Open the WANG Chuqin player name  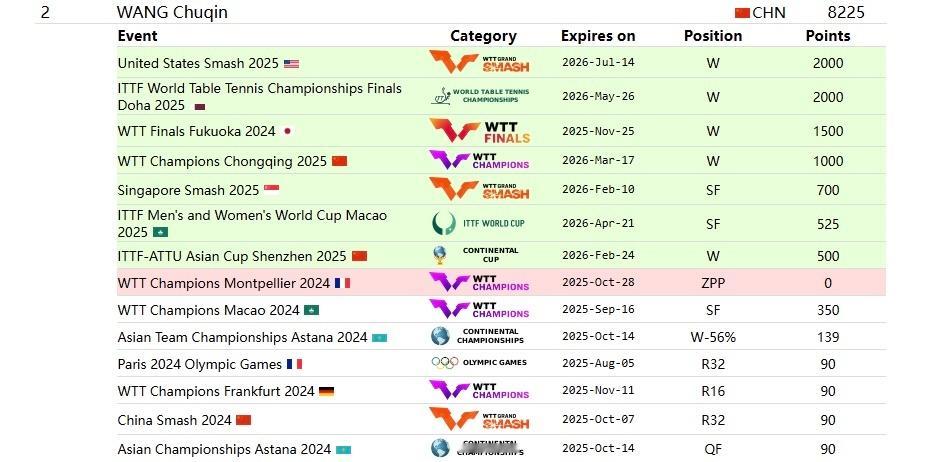click(x=172, y=12)
